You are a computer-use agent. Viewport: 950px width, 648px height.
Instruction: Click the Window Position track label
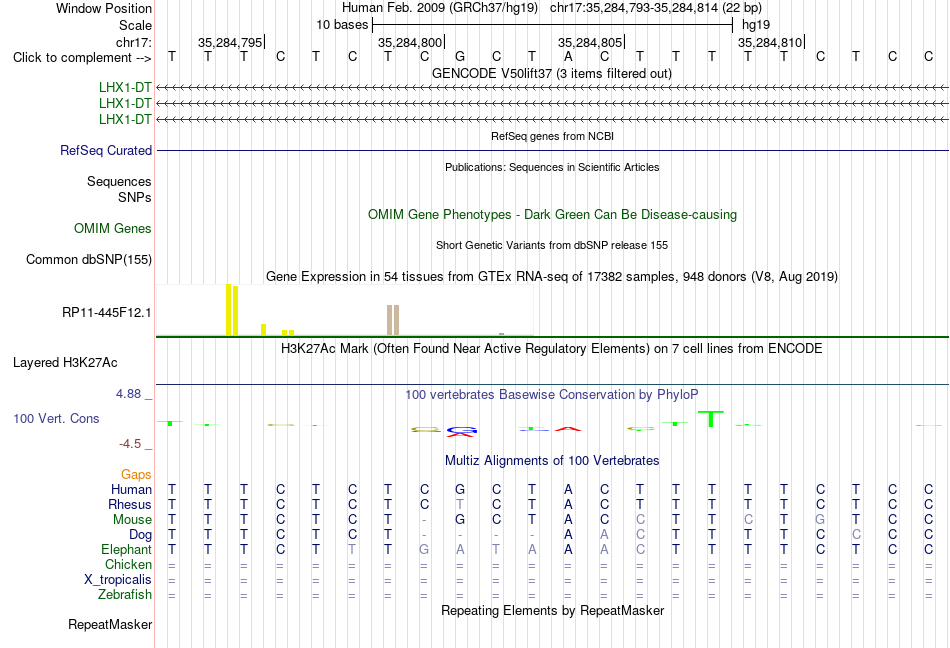pyautogui.click(x=104, y=8)
